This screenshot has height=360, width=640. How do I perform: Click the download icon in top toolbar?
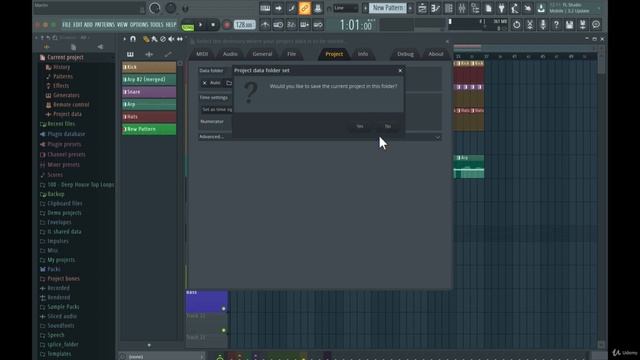(x=541, y=8)
